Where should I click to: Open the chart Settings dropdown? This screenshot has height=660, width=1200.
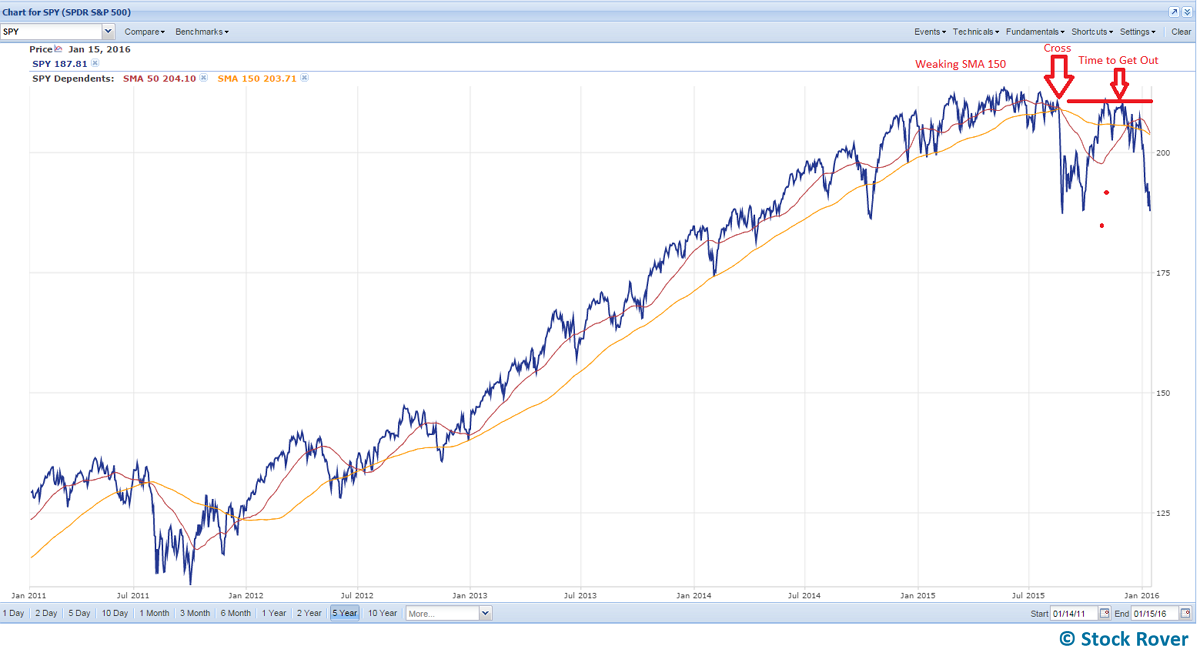[1140, 32]
